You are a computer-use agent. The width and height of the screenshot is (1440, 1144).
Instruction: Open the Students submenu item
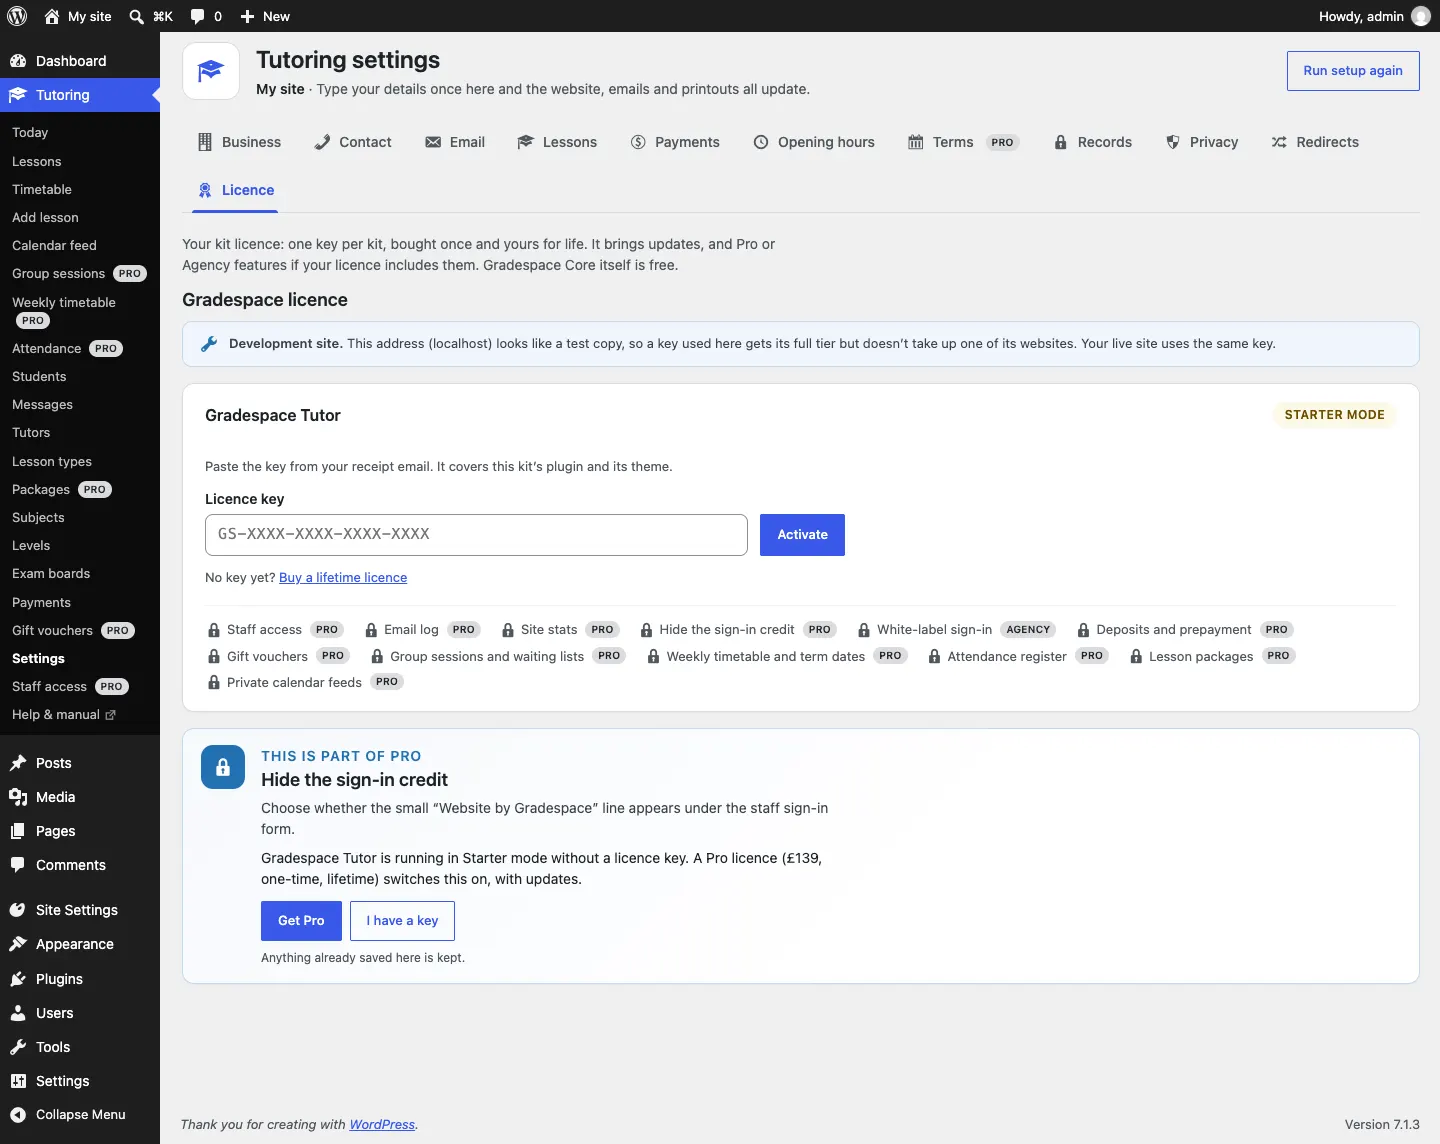tap(39, 376)
